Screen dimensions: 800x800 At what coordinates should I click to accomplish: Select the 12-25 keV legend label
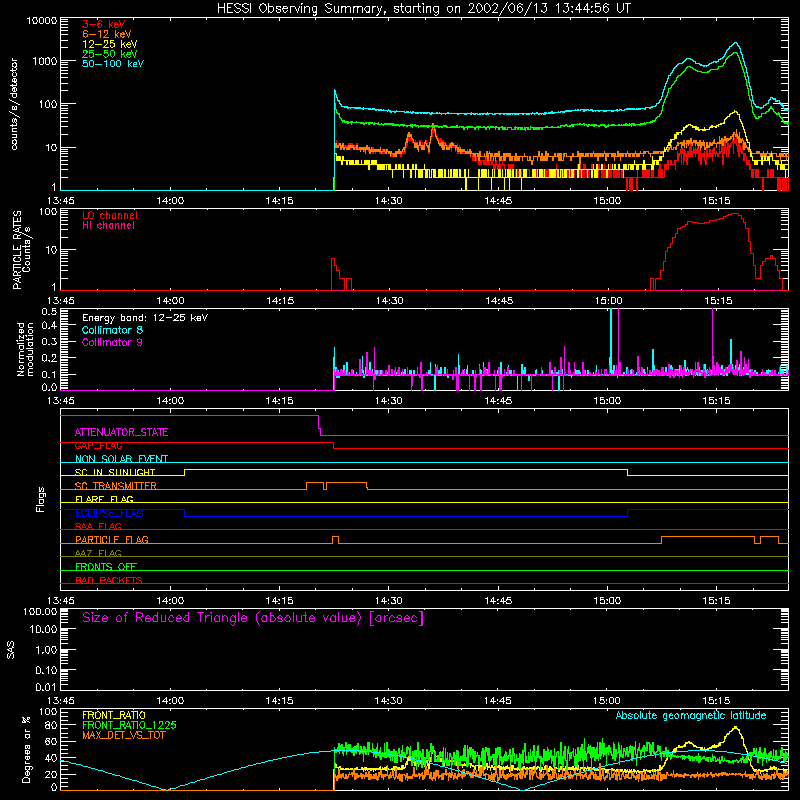point(110,44)
